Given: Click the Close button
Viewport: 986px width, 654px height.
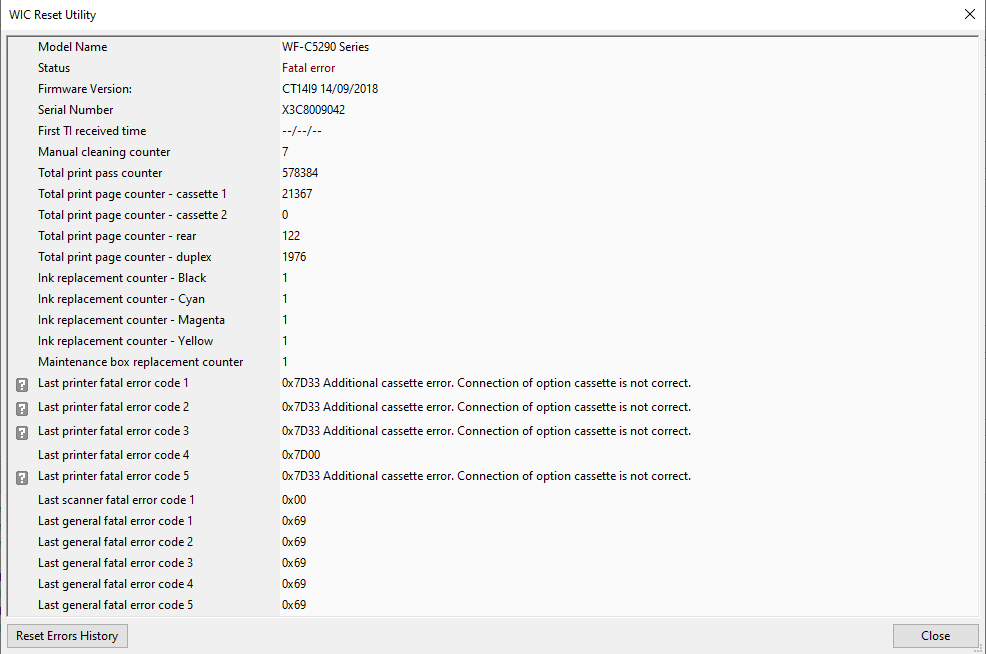Looking at the screenshot, I should [936, 636].
